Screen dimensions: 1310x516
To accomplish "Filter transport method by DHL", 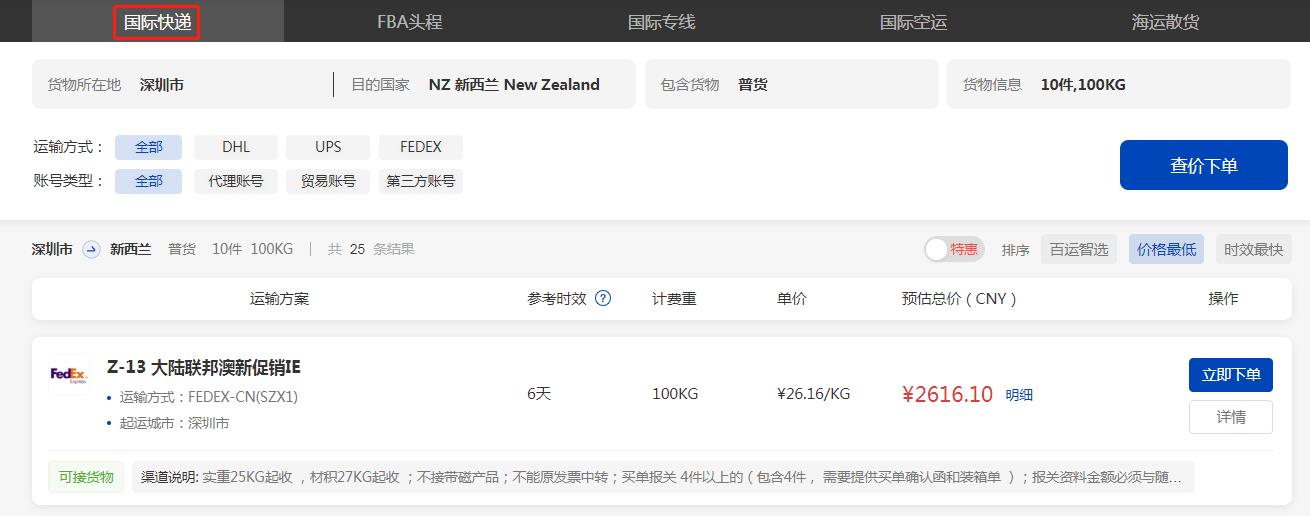I will coord(236,147).
